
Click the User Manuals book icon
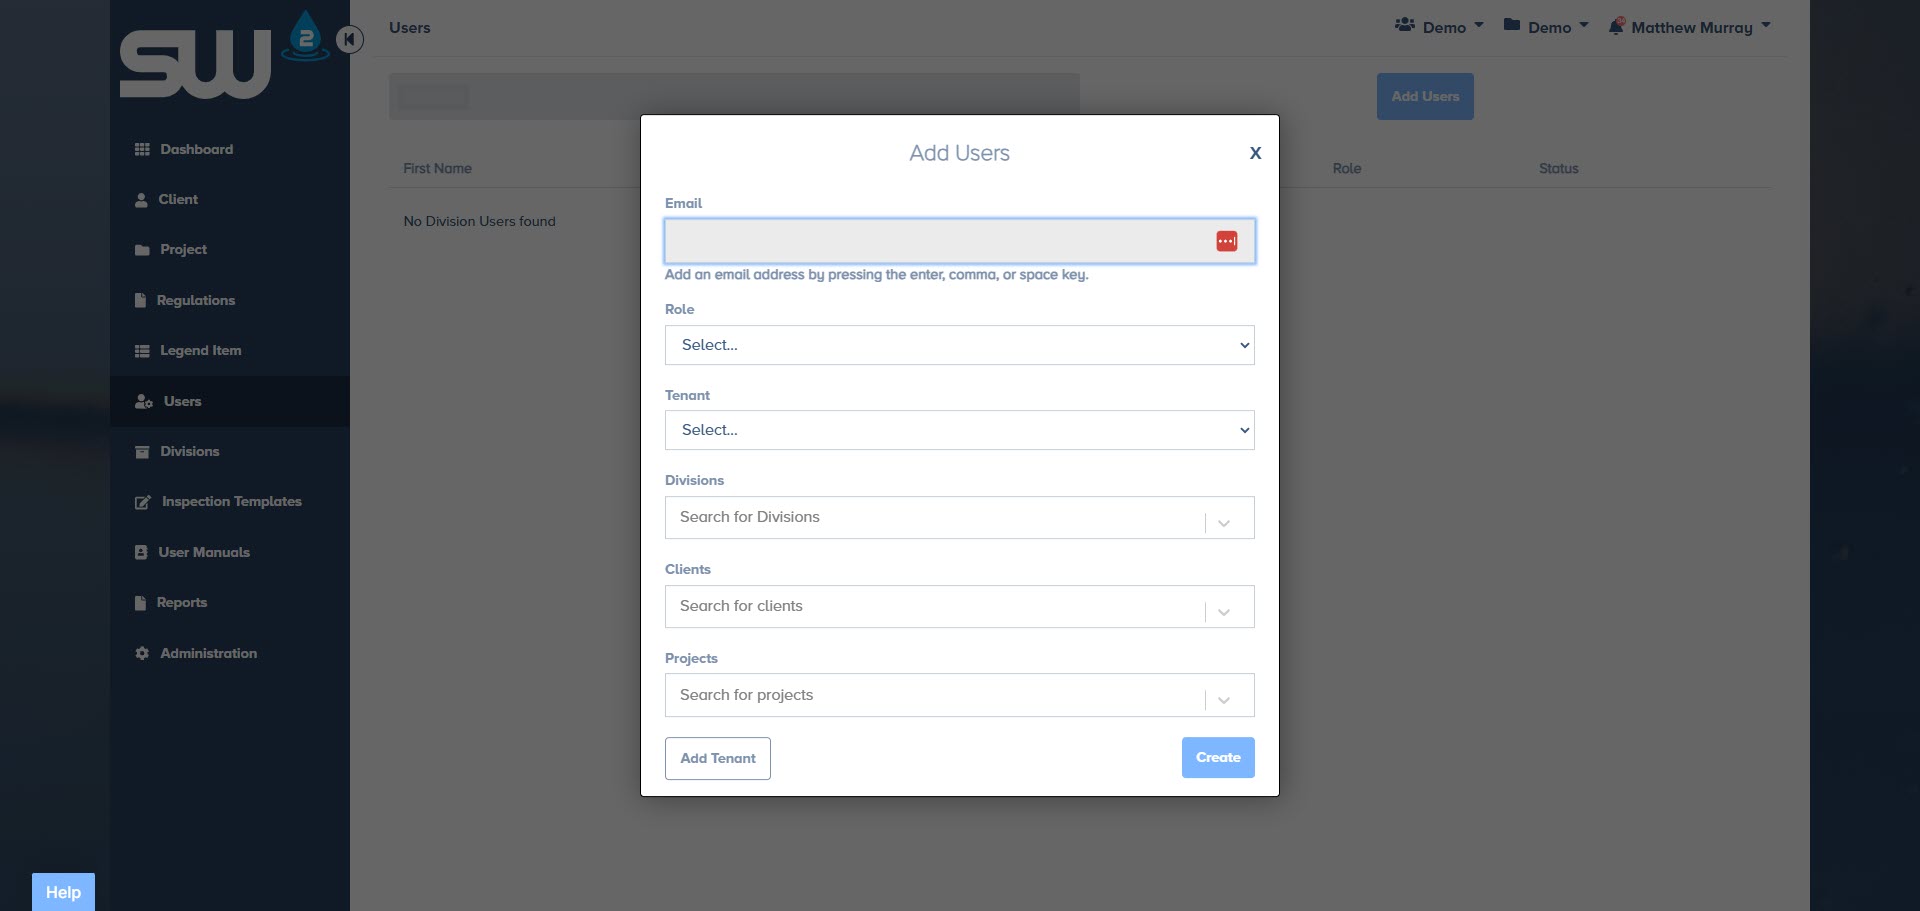141,552
